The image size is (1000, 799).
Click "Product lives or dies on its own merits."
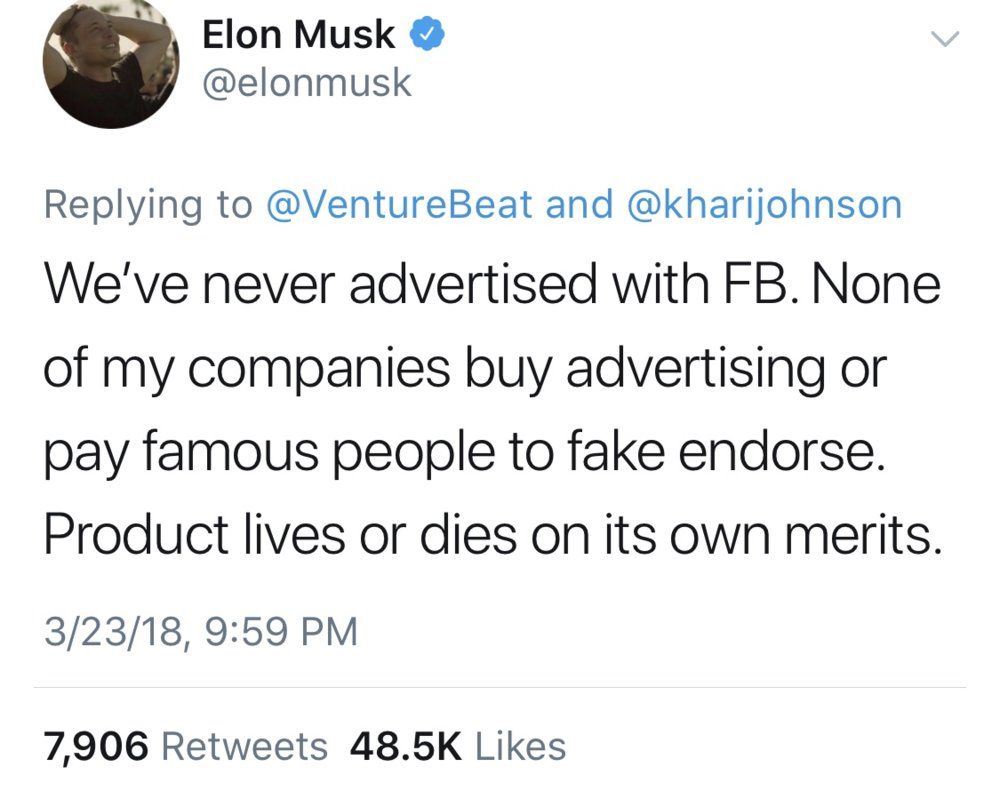[492, 538]
